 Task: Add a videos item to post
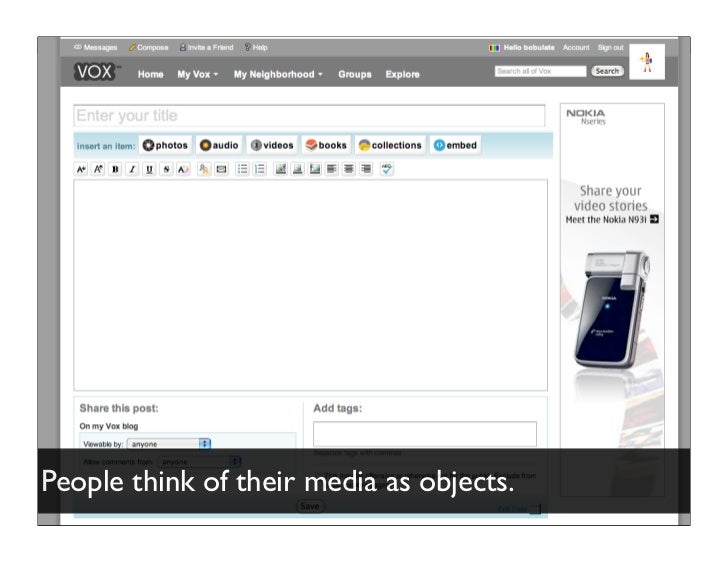[x=272, y=145]
